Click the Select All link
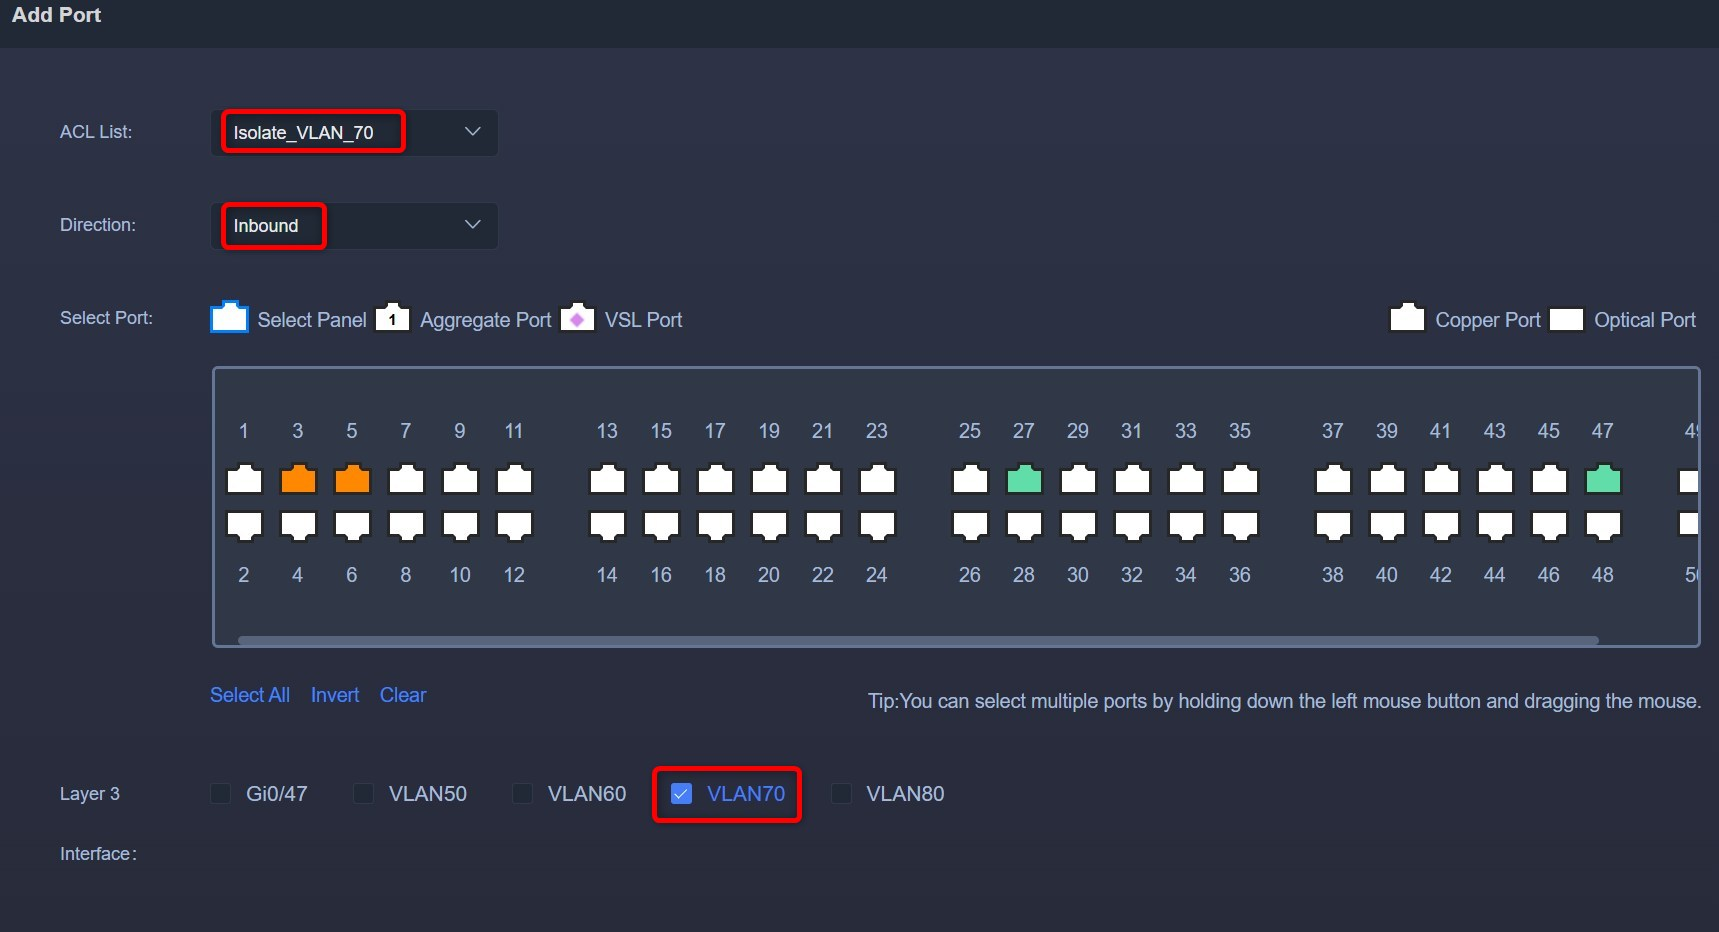 tap(250, 695)
